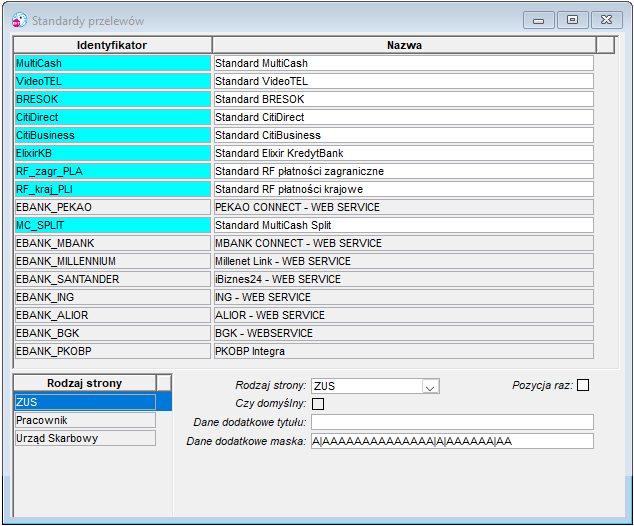Select the EBANK_PKOBP identifier cell
Viewport: 634px width, 526px height.
[113, 351]
